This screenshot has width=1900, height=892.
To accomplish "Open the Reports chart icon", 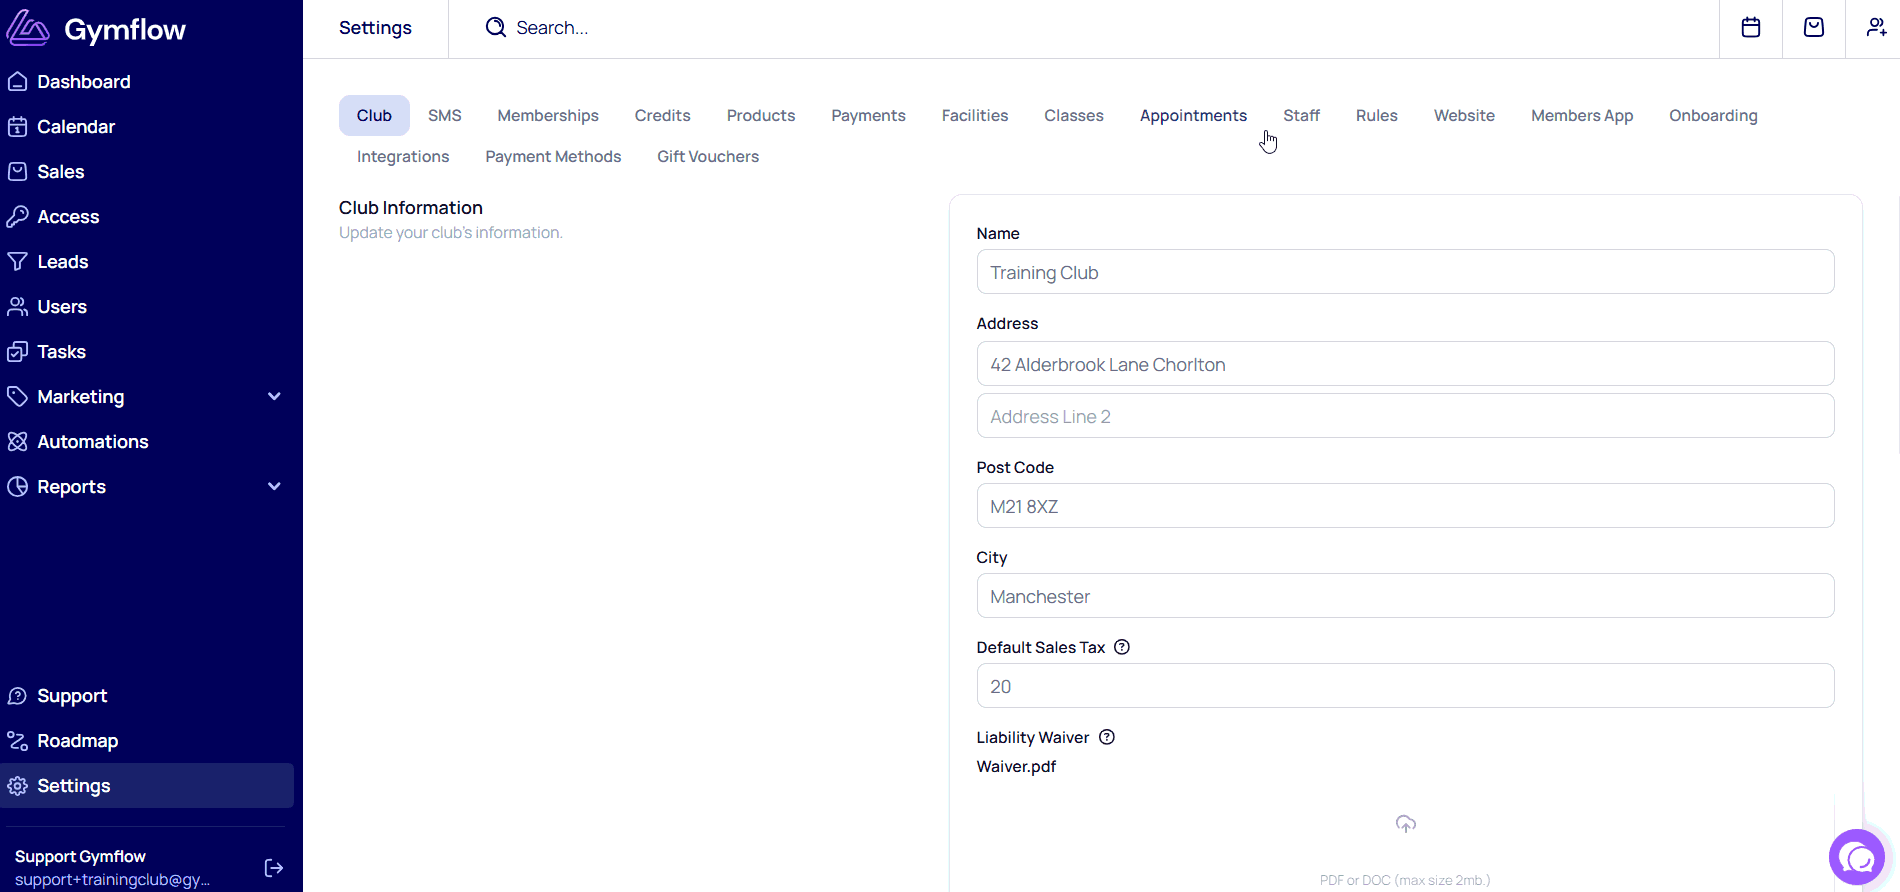I will (x=17, y=487).
